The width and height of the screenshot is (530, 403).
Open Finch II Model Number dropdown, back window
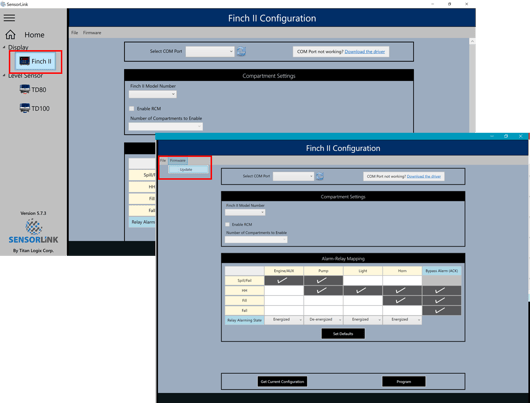(x=152, y=94)
